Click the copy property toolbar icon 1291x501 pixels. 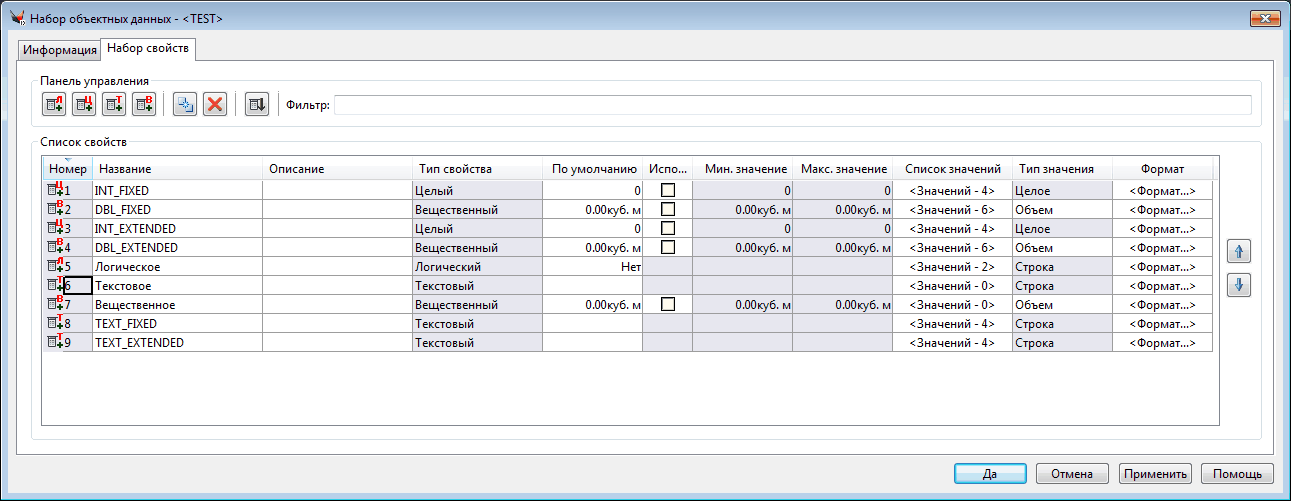pos(184,104)
